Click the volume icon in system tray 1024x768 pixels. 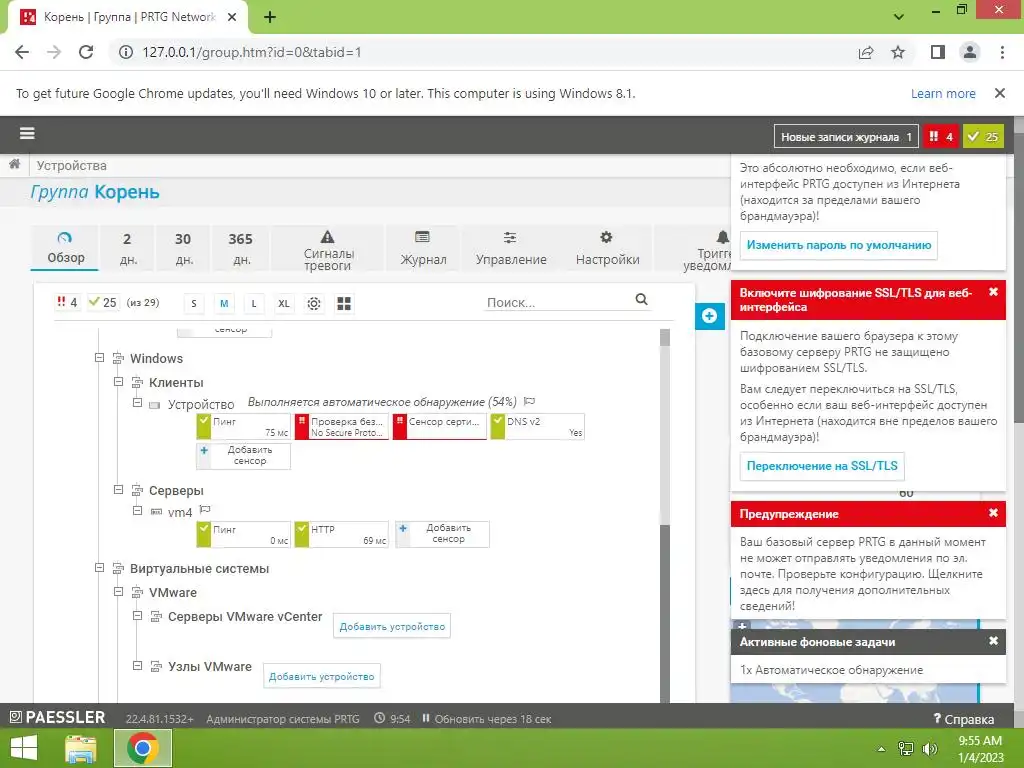coord(929,748)
